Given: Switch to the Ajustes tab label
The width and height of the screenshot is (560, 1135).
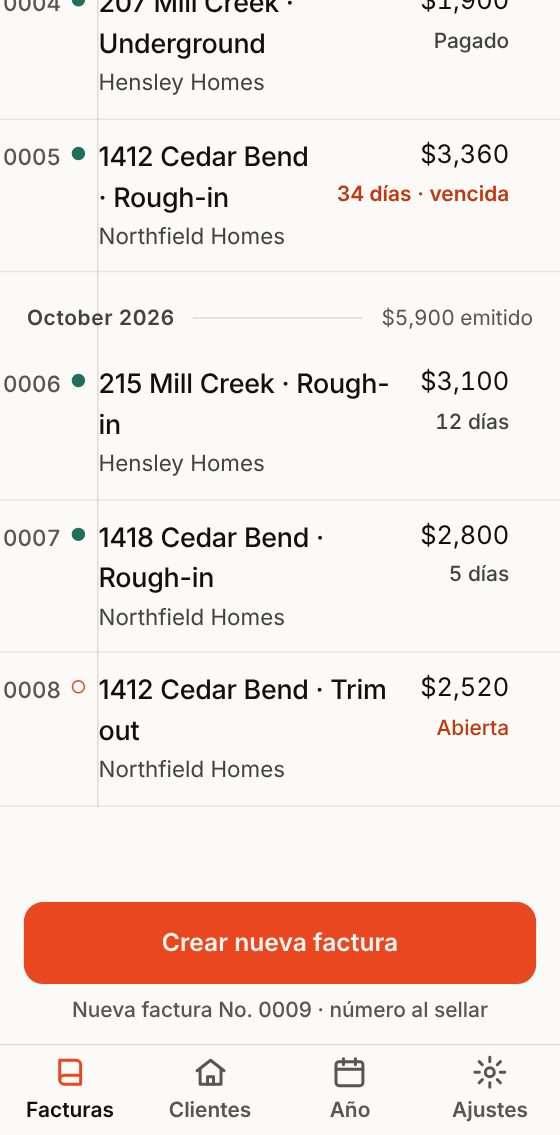Looking at the screenshot, I should [490, 1110].
